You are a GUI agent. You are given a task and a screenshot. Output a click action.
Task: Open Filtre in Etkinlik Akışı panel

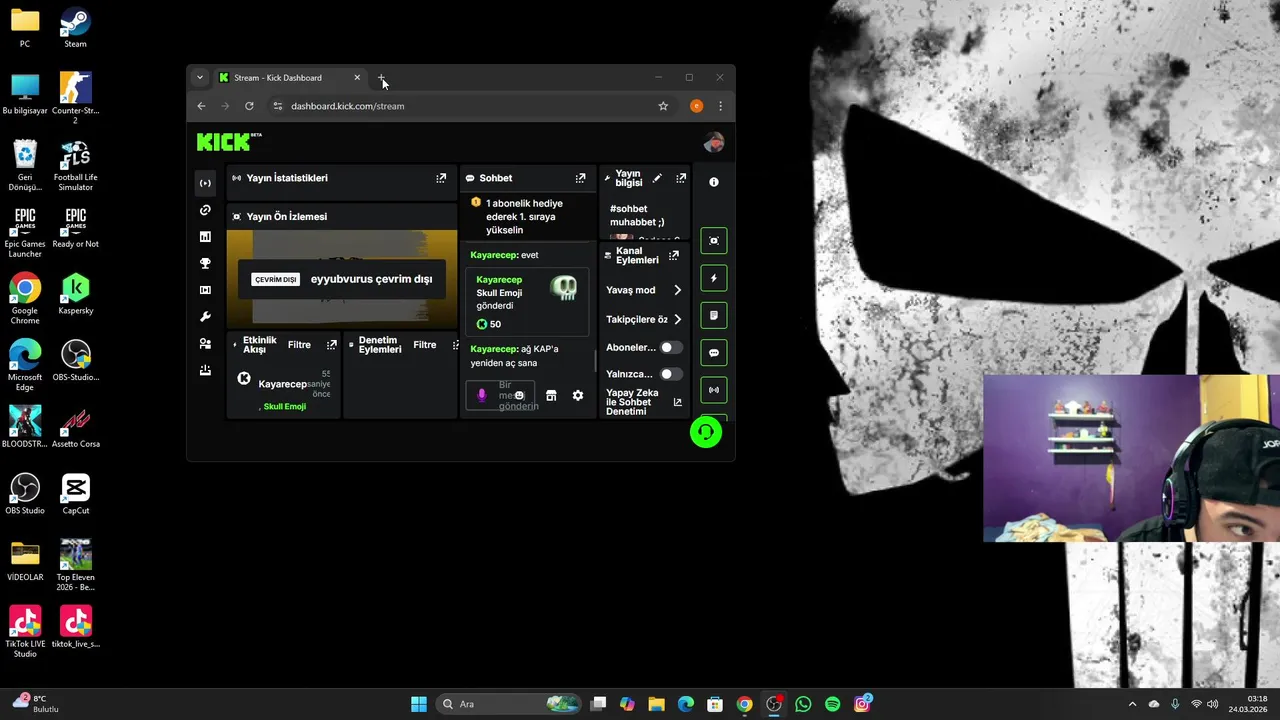299,345
